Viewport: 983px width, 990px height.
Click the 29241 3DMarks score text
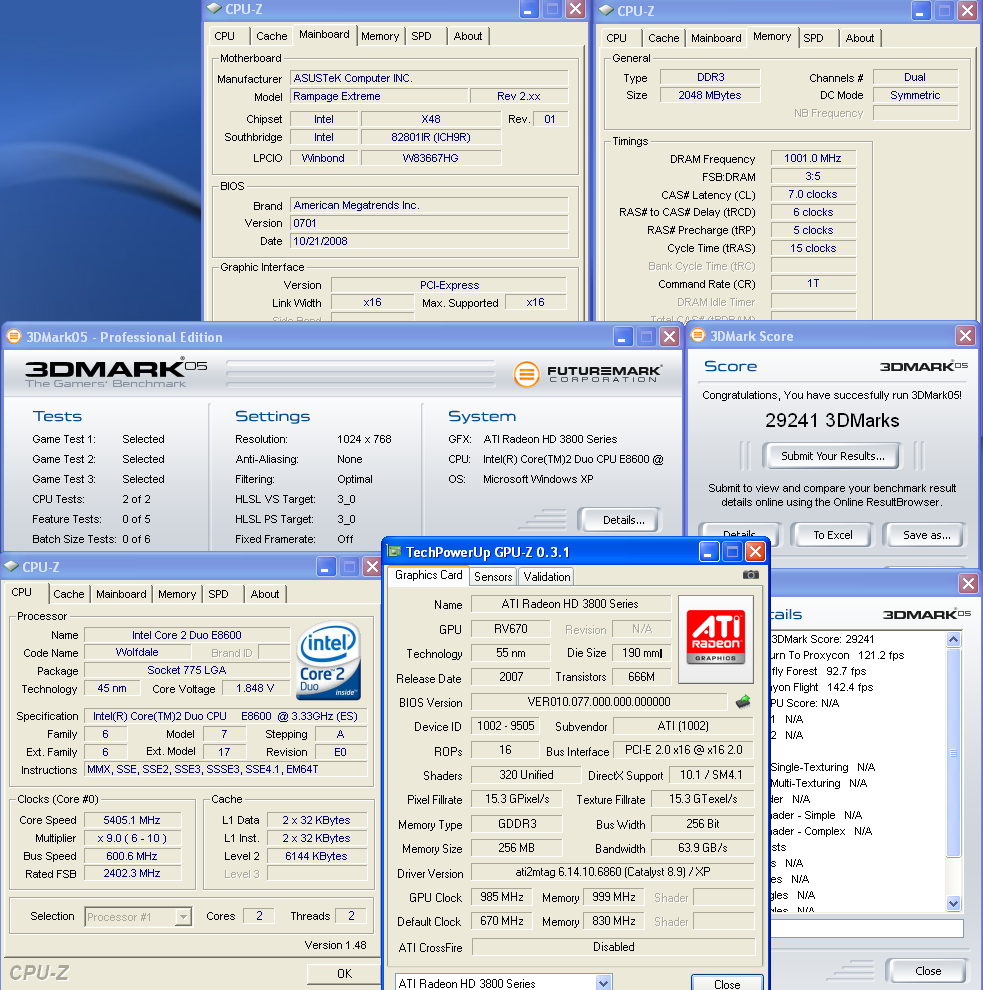tap(831, 420)
